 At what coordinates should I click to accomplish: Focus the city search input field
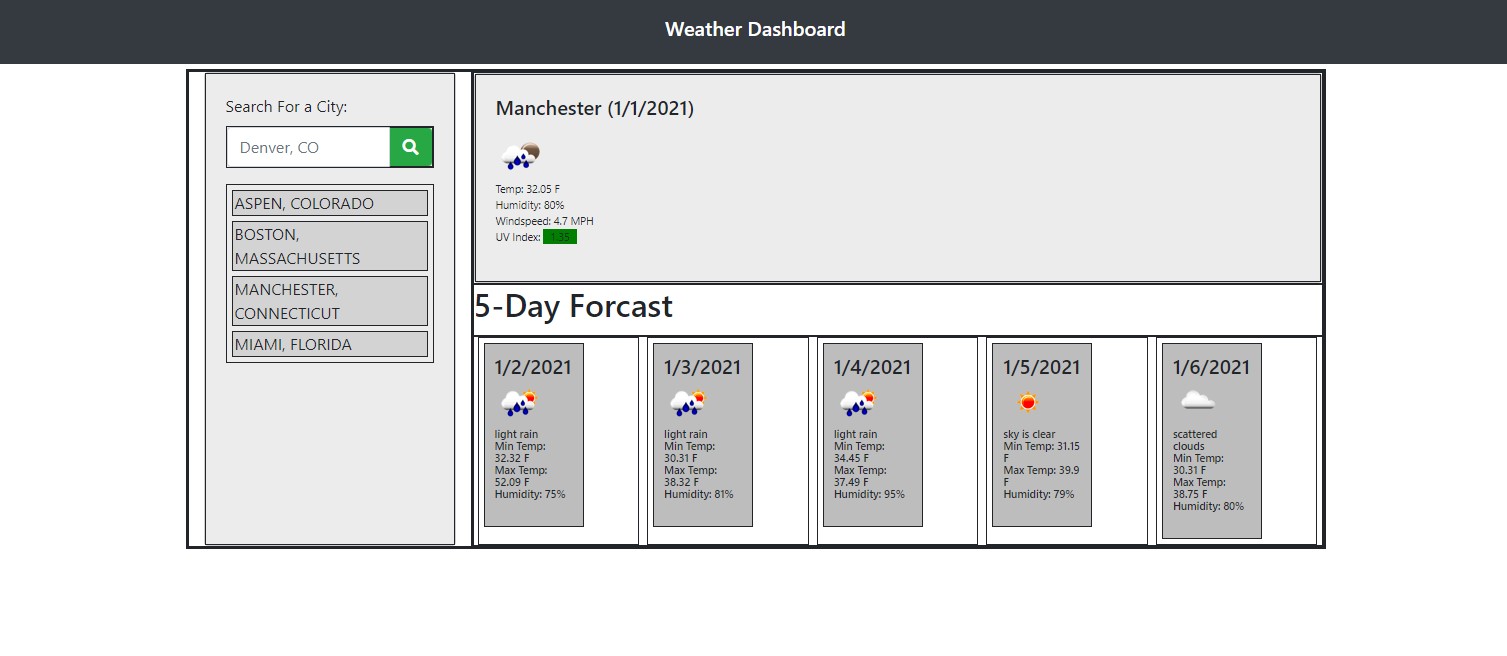pos(309,147)
